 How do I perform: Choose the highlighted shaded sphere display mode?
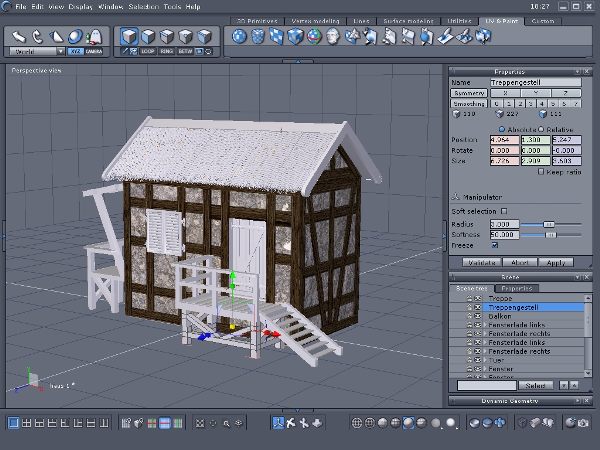[408, 423]
